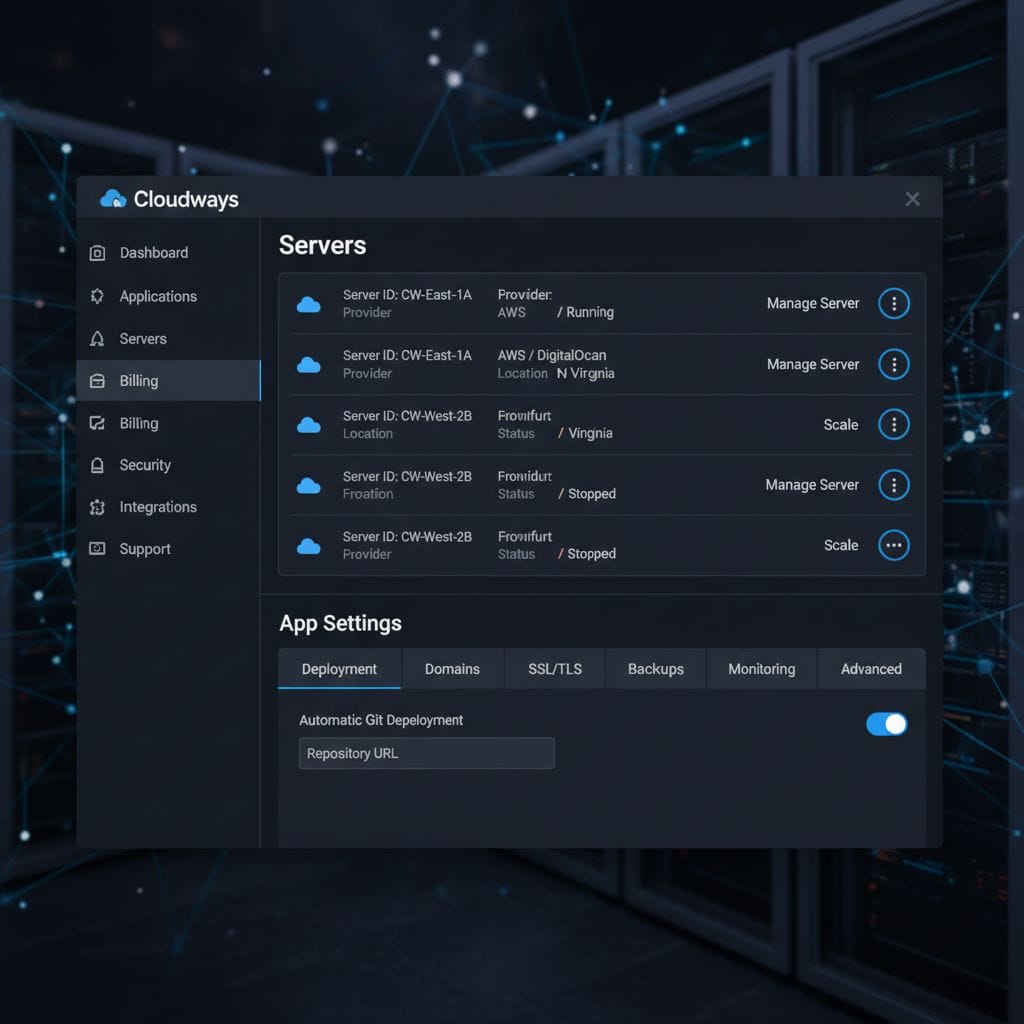The image size is (1024, 1024).
Task: Click the 'N Virgnia' location text
Action: point(585,374)
